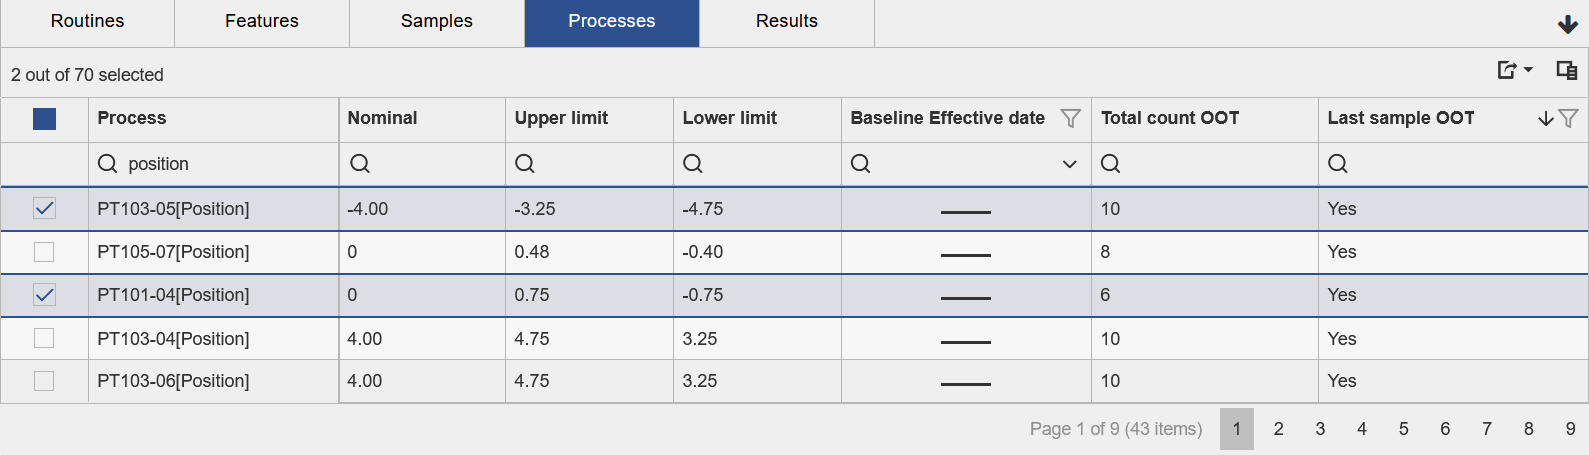Click the Baseline Effective date filter icon

coord(1070,118)
